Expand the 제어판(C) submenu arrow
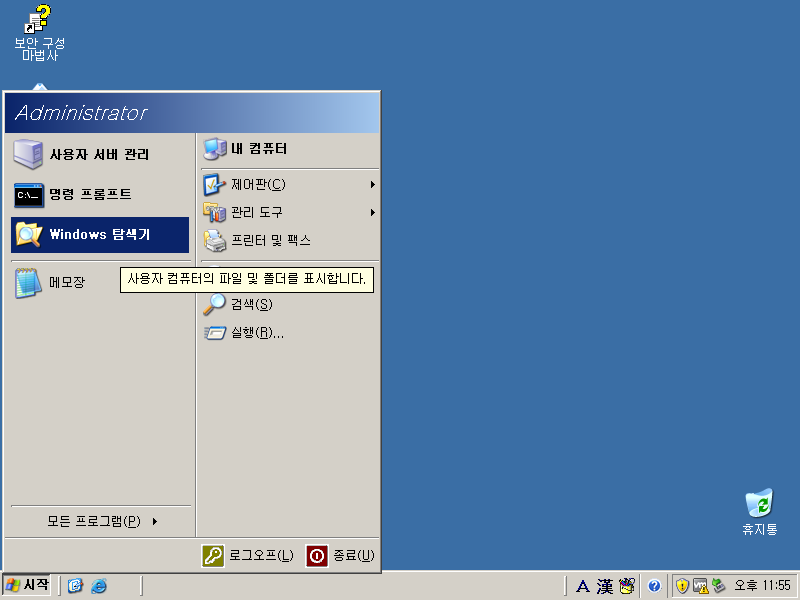The image size is (800, 600). coord(373,184)
